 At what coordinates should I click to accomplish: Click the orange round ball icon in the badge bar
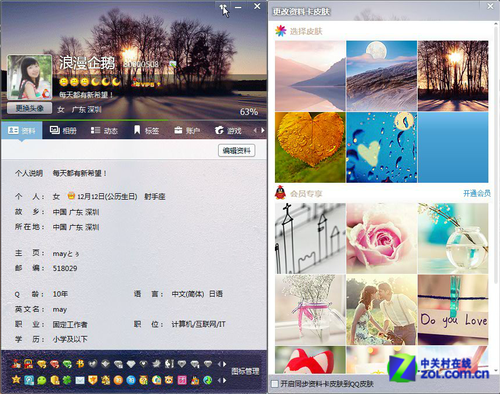point(118,380)
